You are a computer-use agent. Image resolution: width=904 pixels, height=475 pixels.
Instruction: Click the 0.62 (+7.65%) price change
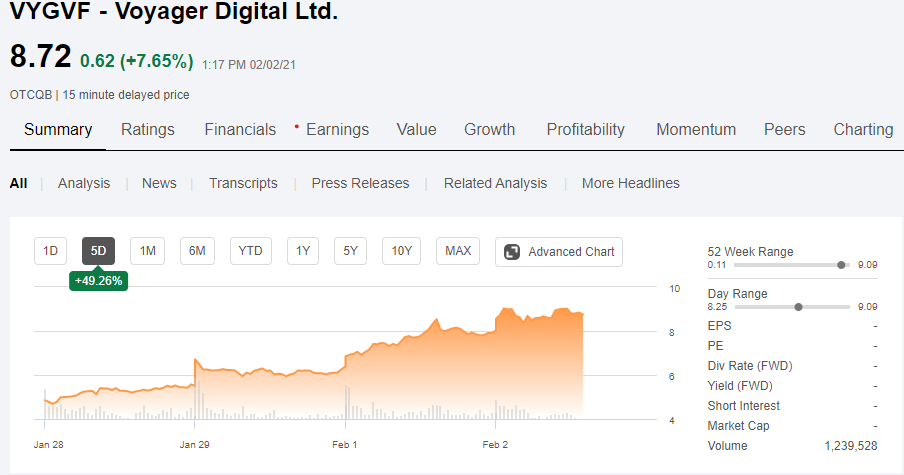[137, 61]
